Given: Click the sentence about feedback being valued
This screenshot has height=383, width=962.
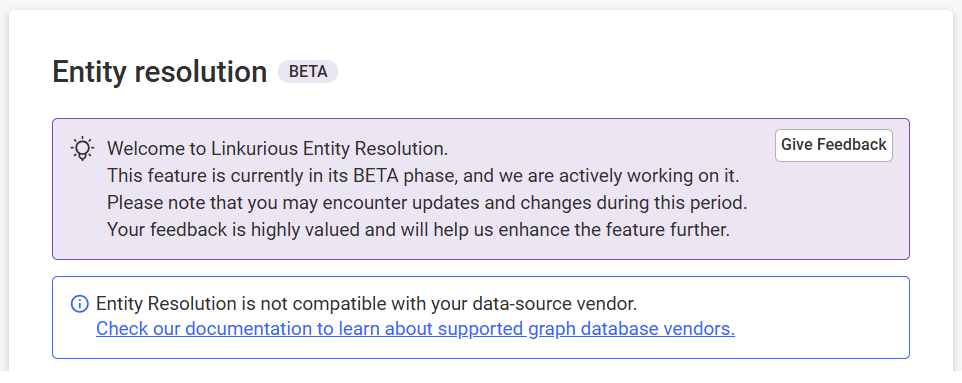Looking at the screenshot, I should point(418,230).
